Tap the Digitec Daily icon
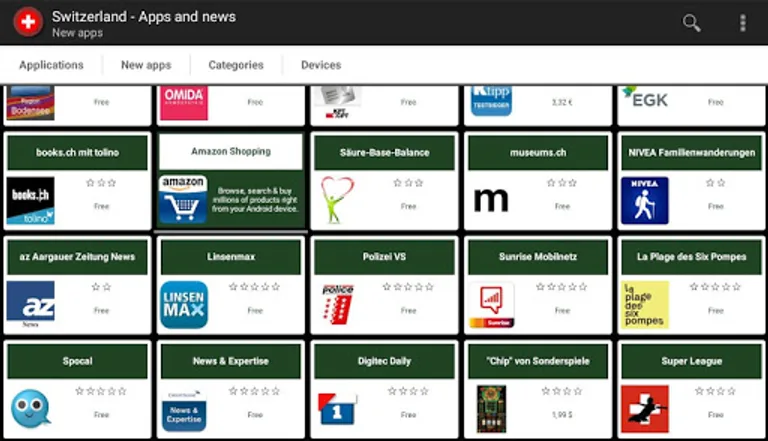Viewport: 768px width, 441px height. click(x=337, y=409)
